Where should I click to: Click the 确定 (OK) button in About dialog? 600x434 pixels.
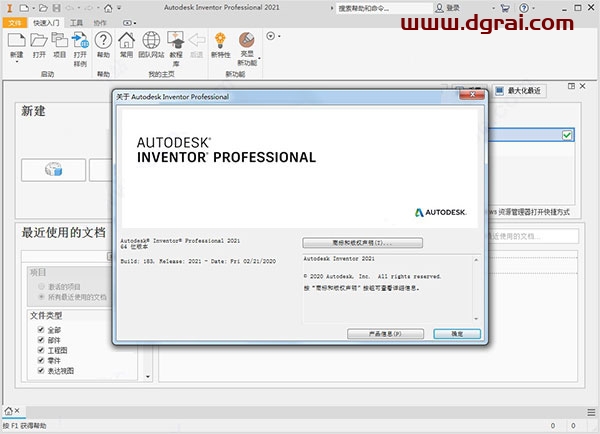coord(457,333)
